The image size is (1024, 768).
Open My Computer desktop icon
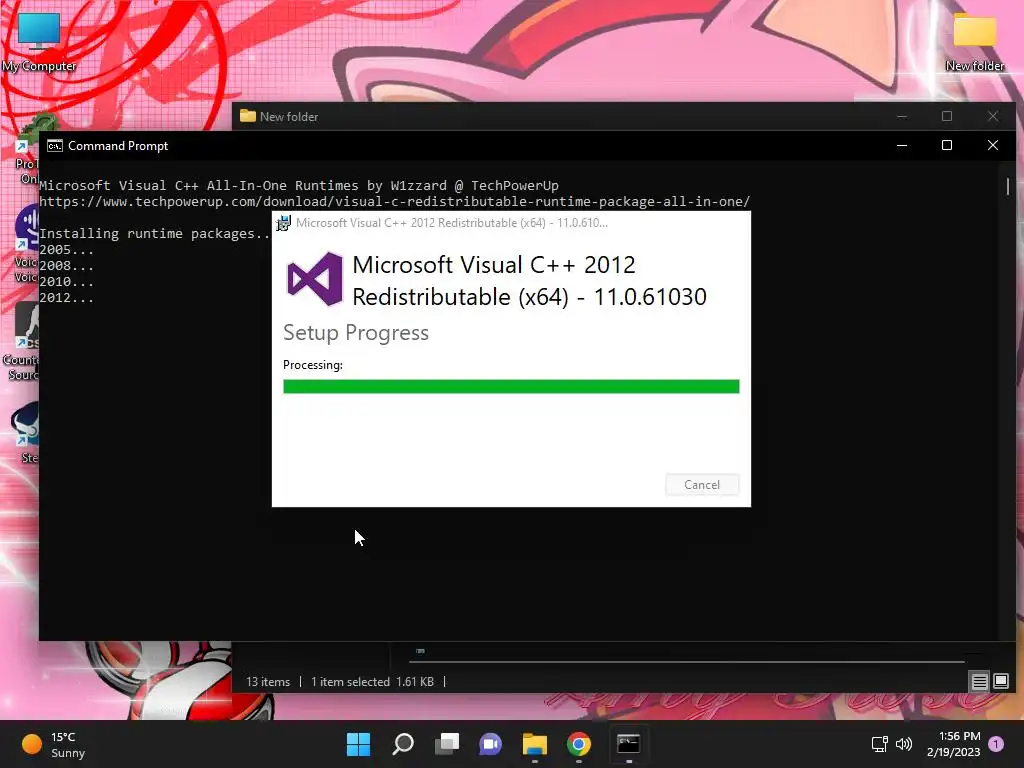coord(39,40)
